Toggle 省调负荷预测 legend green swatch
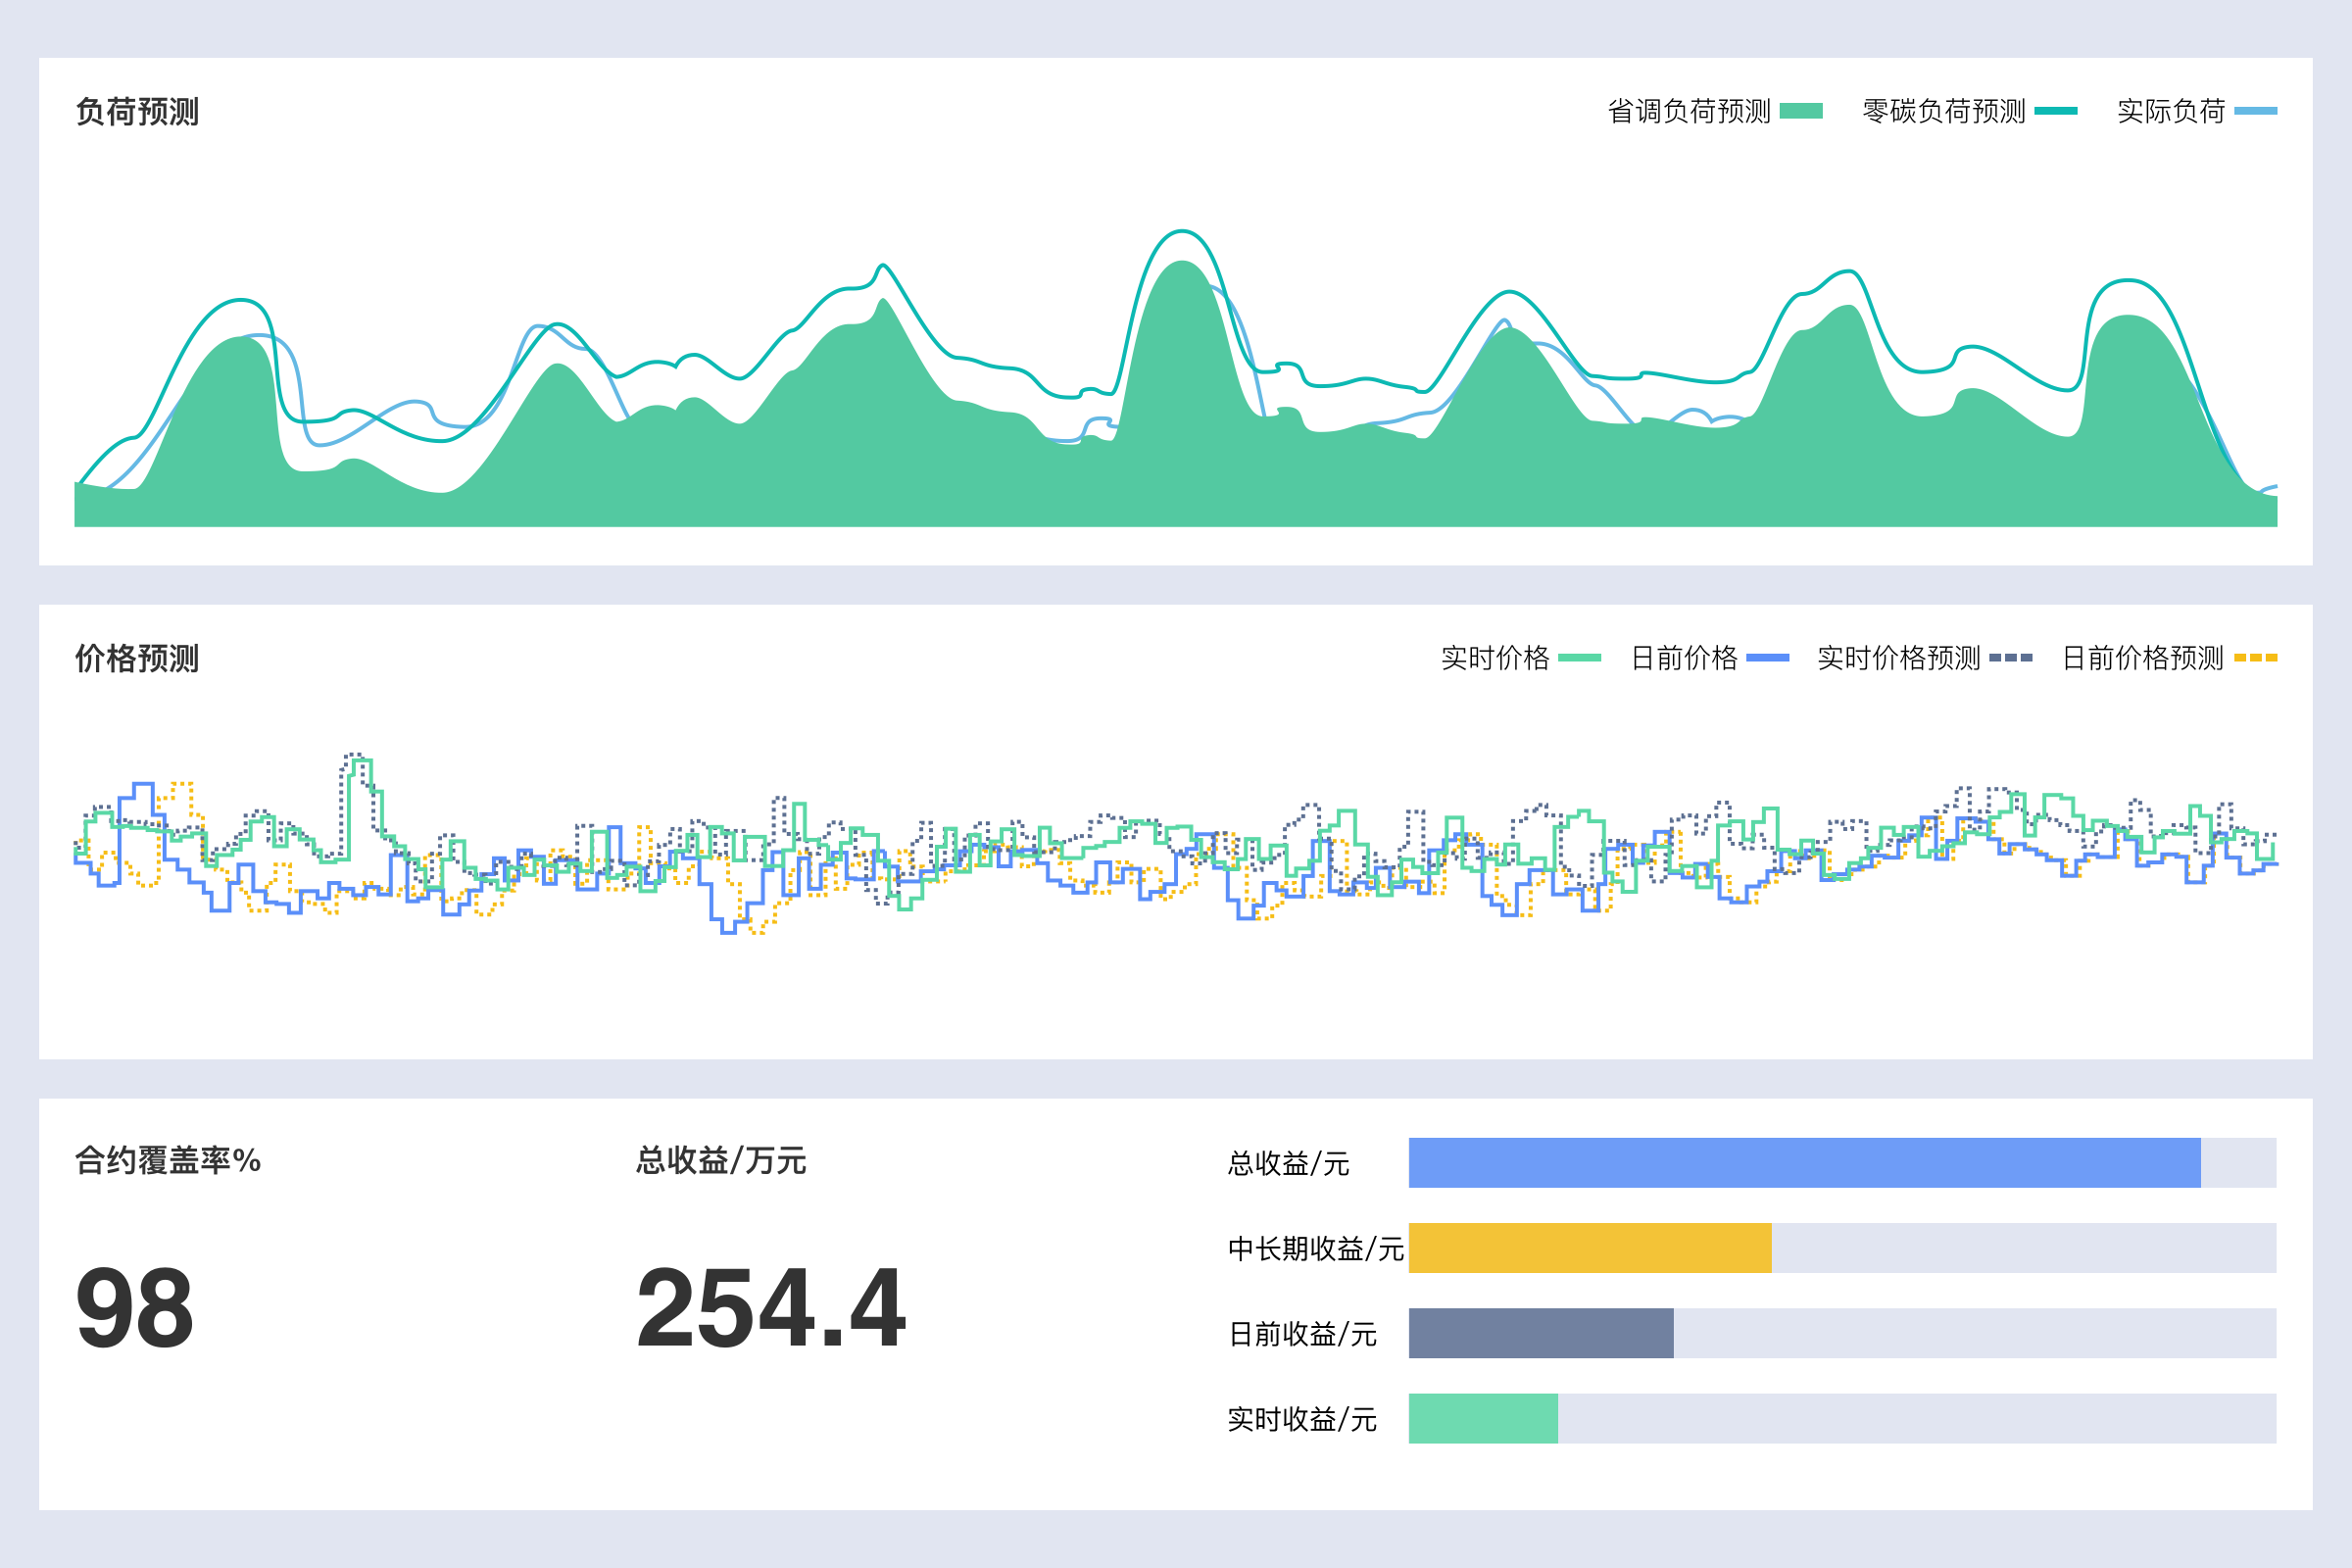 [x=1801, y=111]
